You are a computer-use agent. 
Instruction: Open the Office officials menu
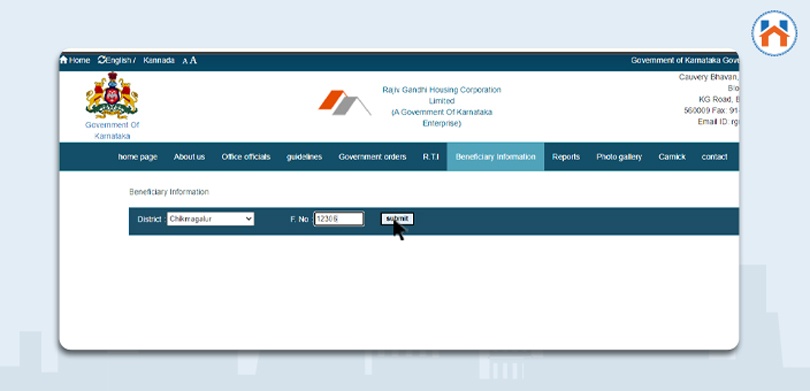[246, 157]
